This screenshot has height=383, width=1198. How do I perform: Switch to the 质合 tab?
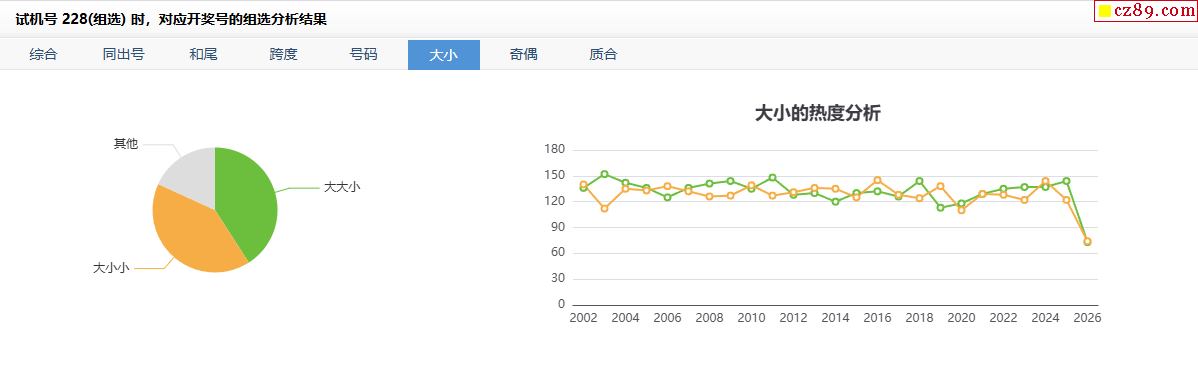[x=604, y=55]
